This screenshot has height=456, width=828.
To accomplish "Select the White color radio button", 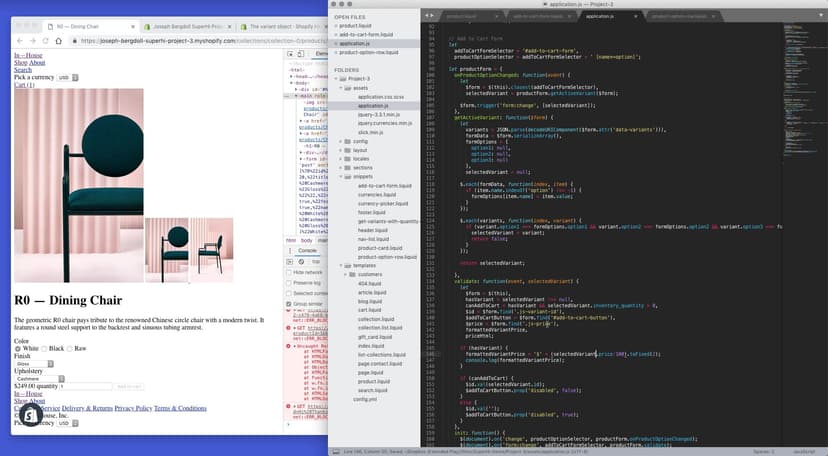I will (18, 347).
